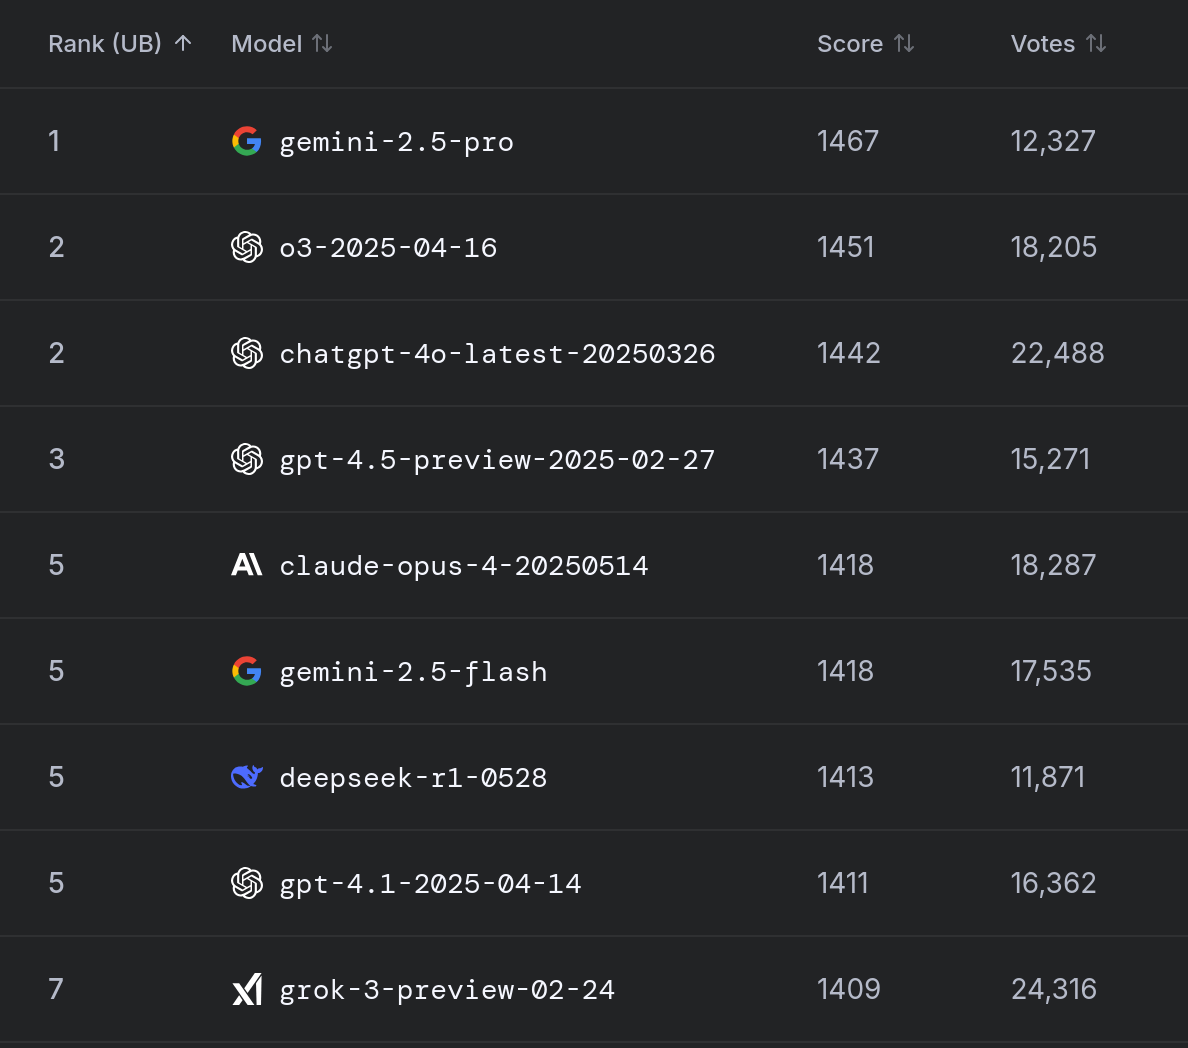Image resolution: width=1188 pixels, height=1048 pixels.
Task: Click the Google logo beside gemini-2.5-flash
Action: (246, 671)
